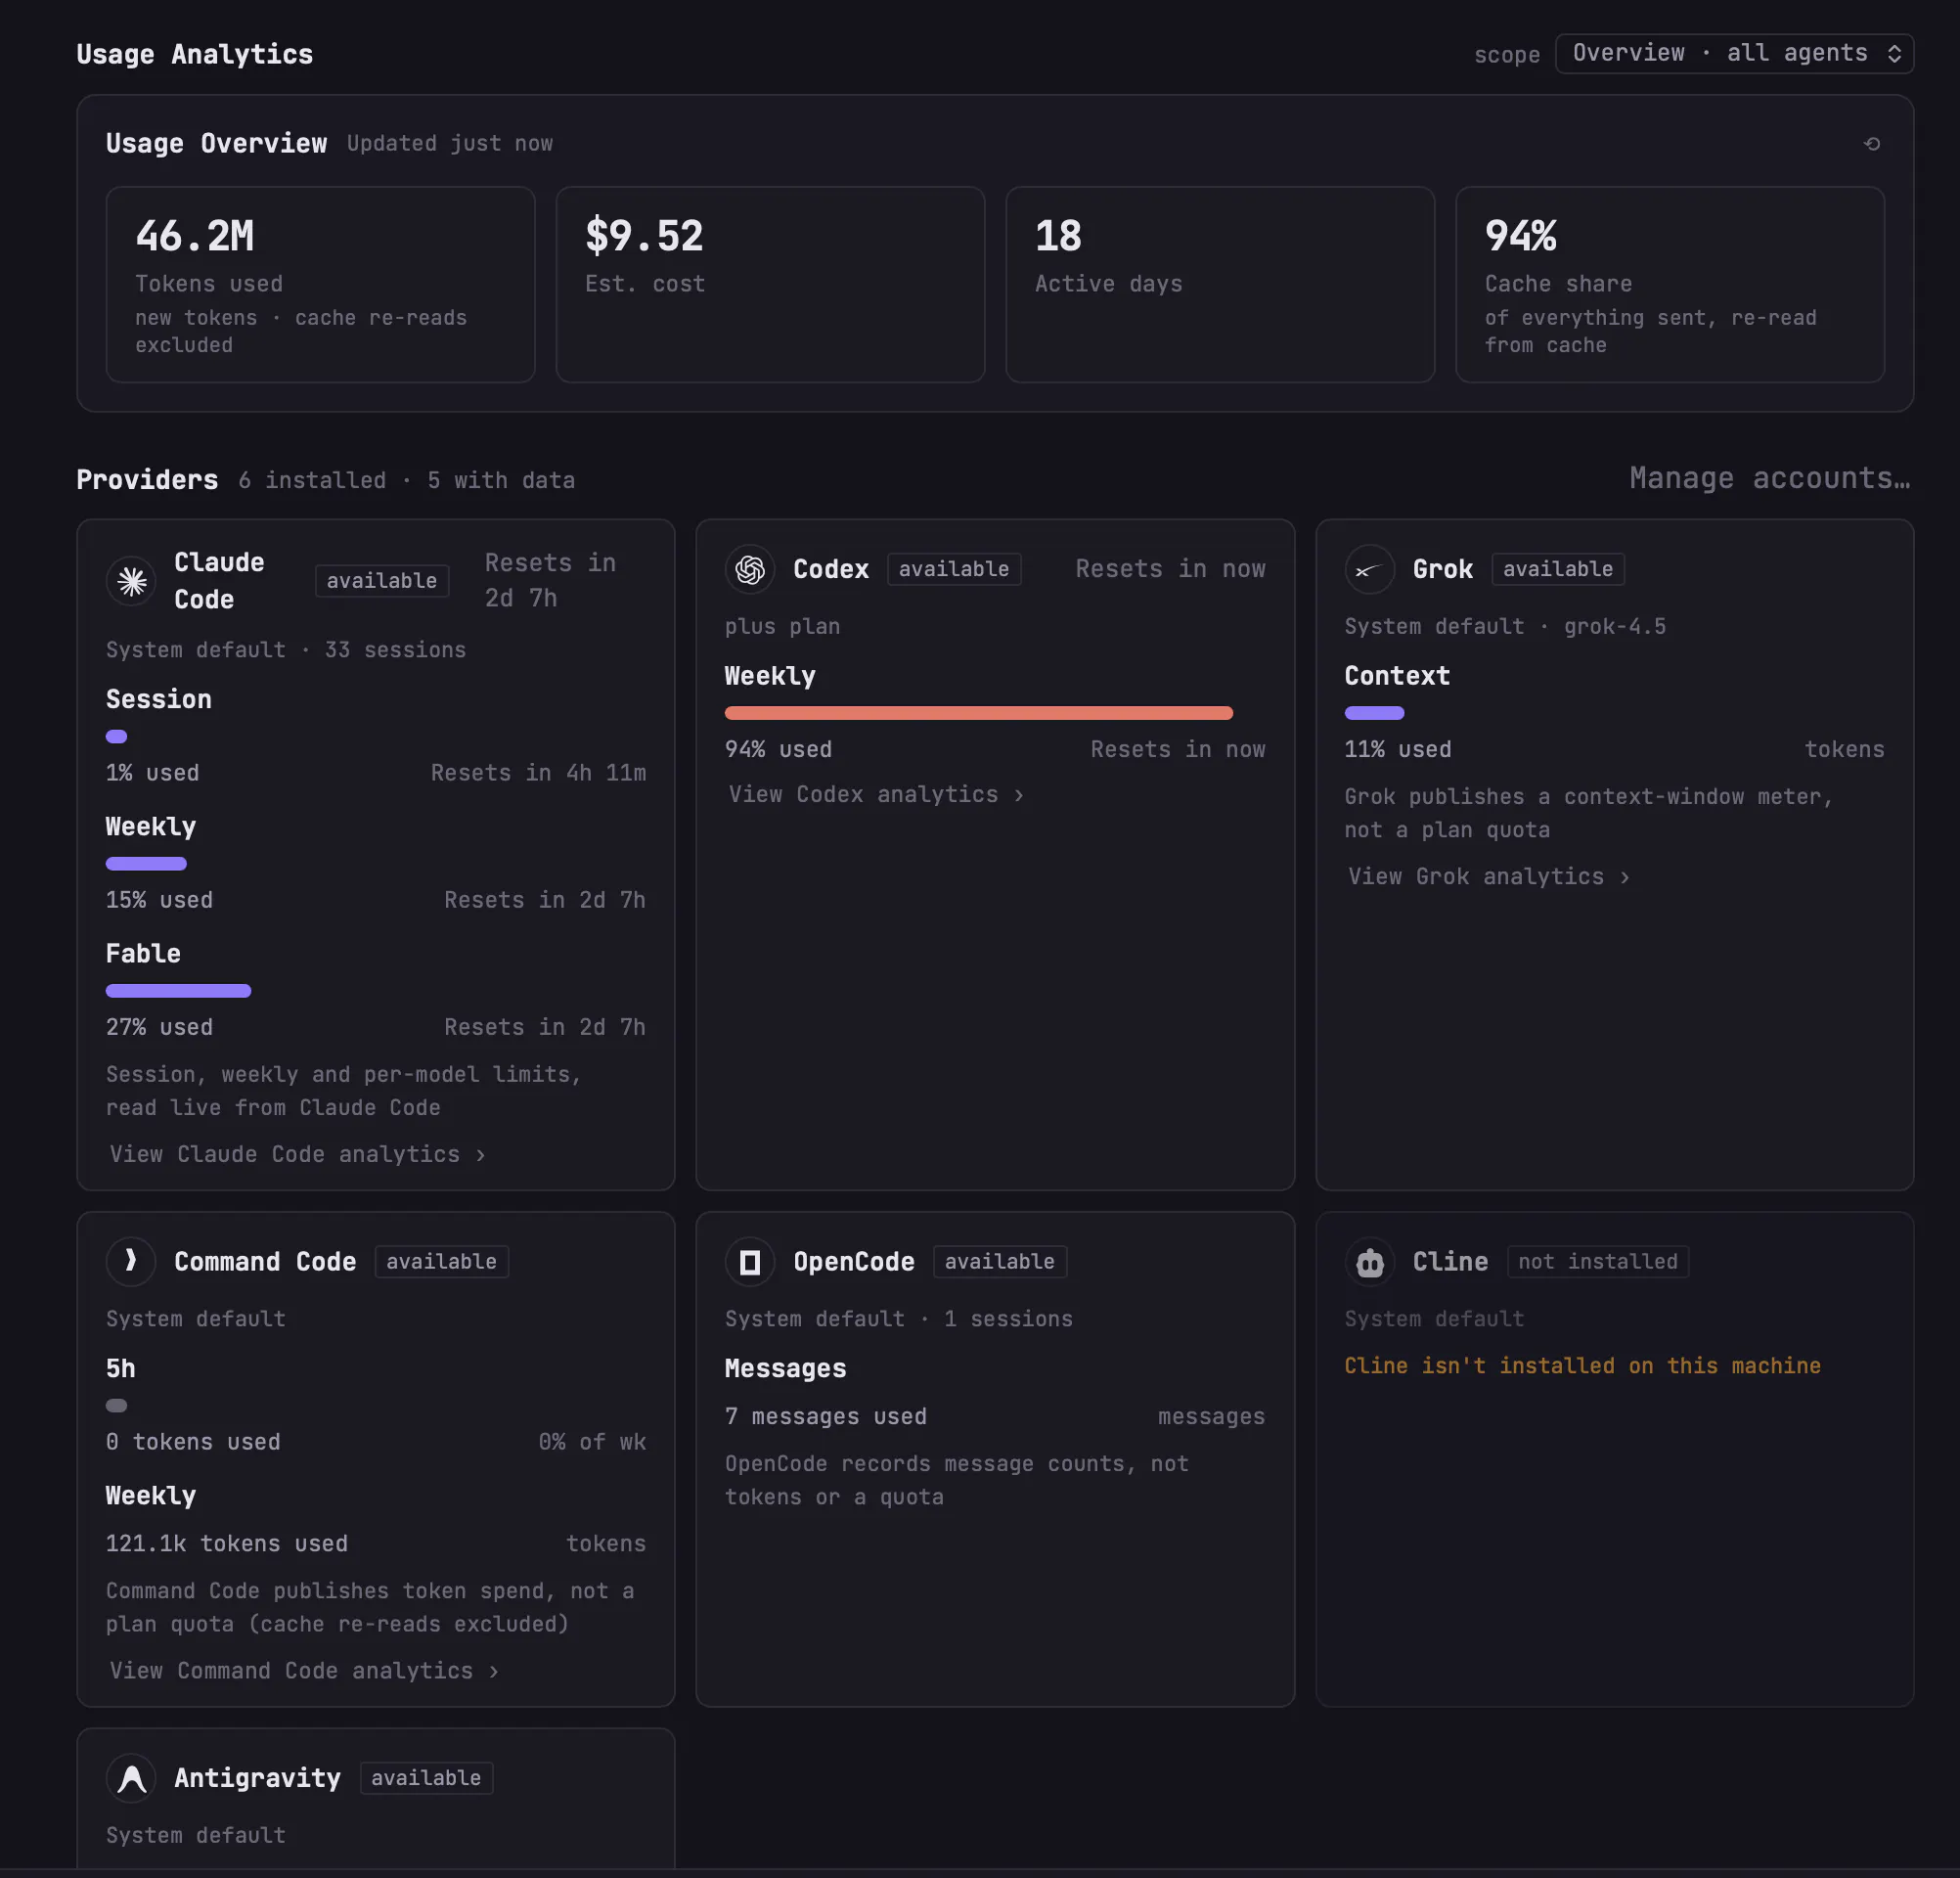Click the available badge beside Command Code
Image resolution: width=1960 pixels, height=1878 pixels.
pyautogui.click(x=442, y=1261)
